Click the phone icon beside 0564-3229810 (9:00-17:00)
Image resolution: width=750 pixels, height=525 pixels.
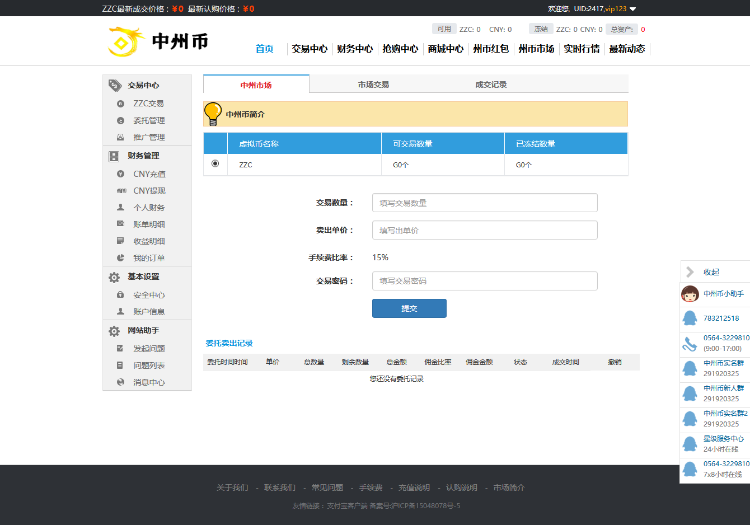point(689,344)
